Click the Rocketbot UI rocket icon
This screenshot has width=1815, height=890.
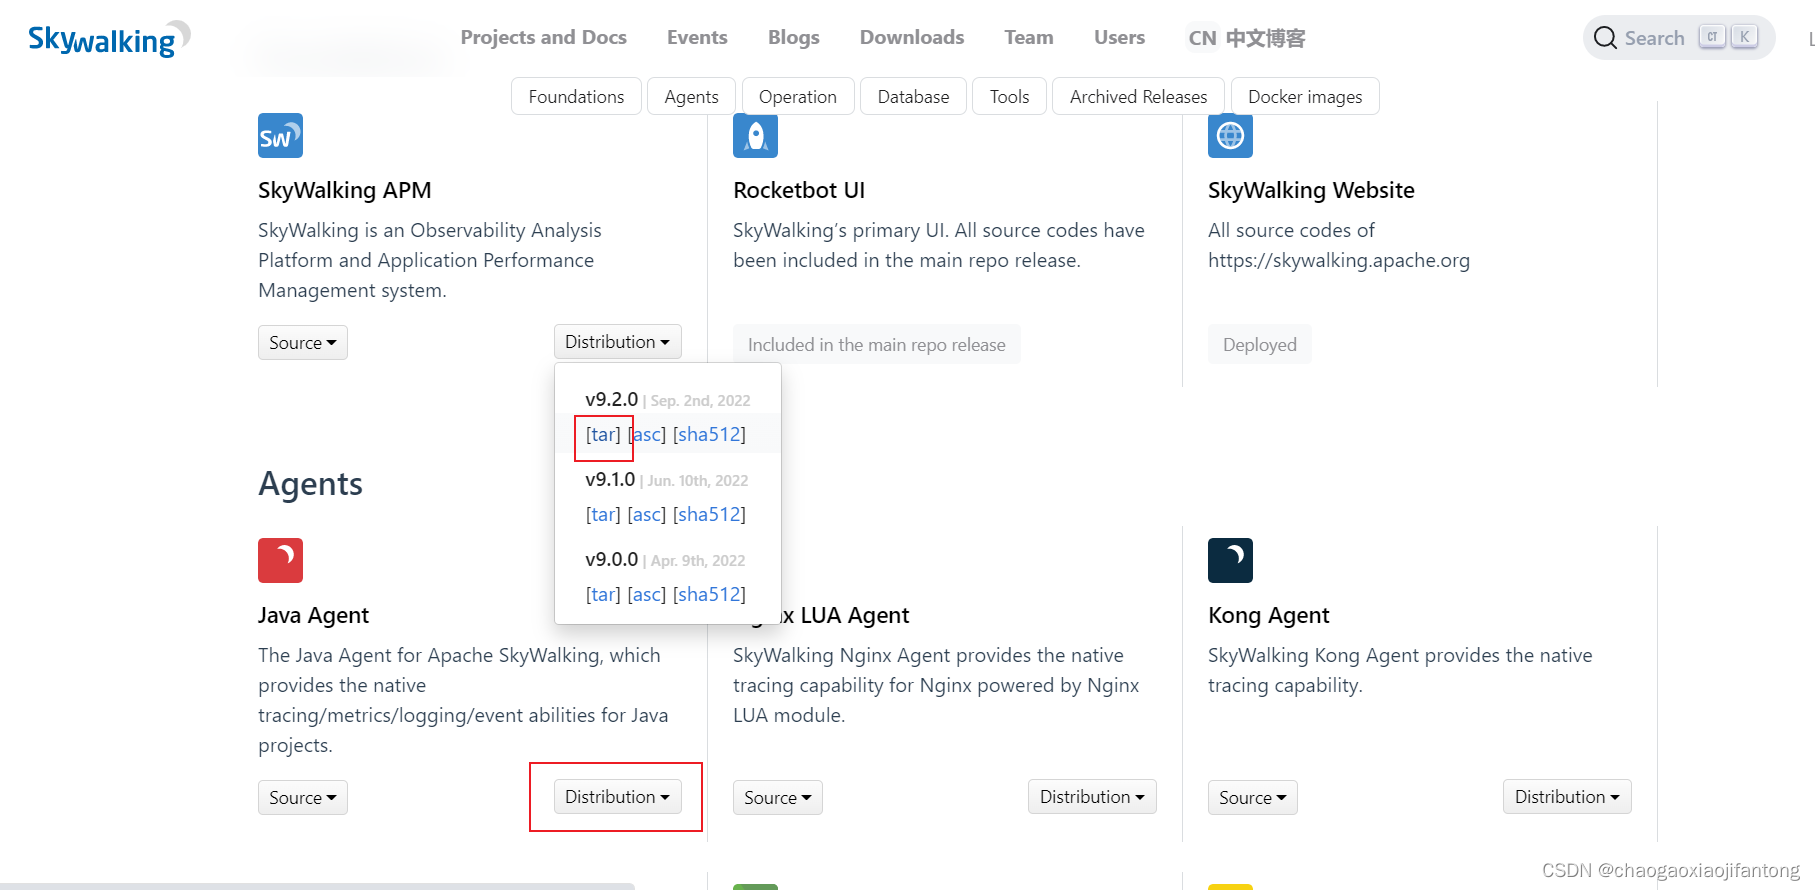[755, 135]
